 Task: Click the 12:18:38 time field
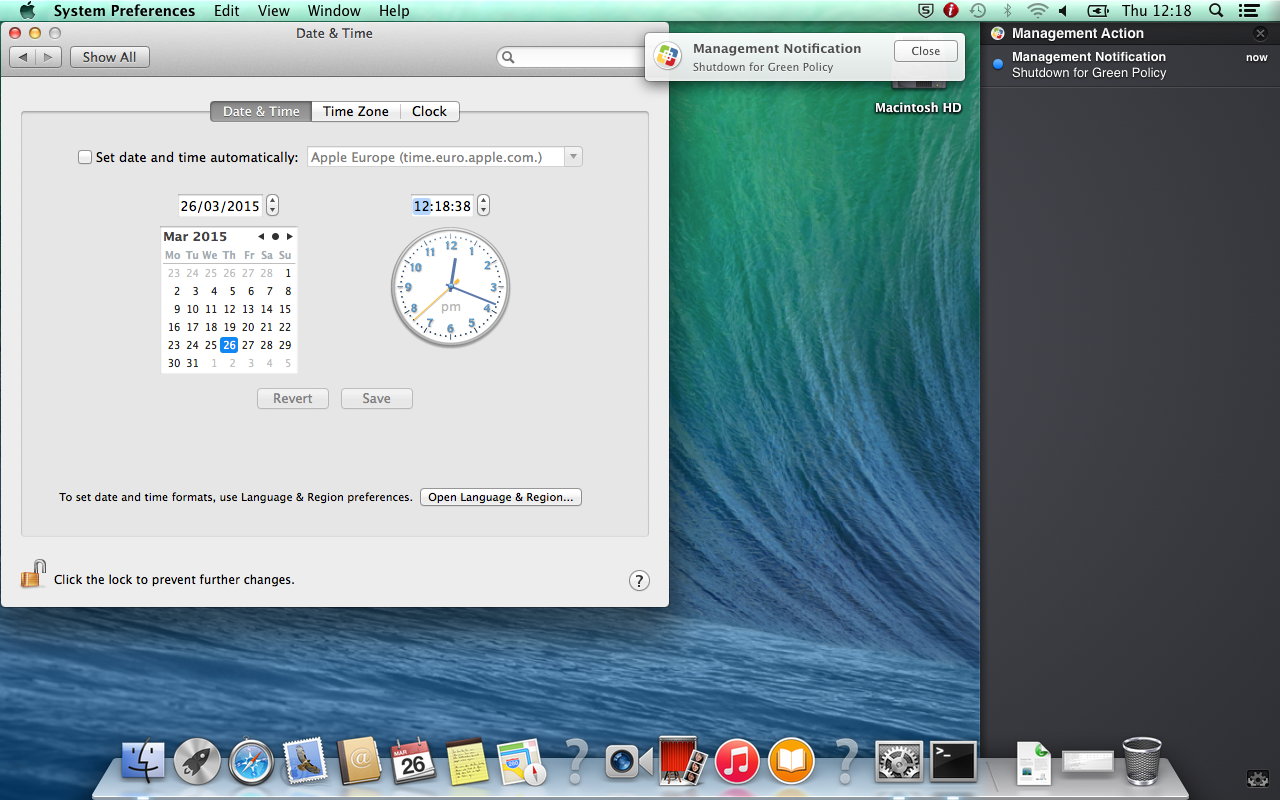[442, 206]
